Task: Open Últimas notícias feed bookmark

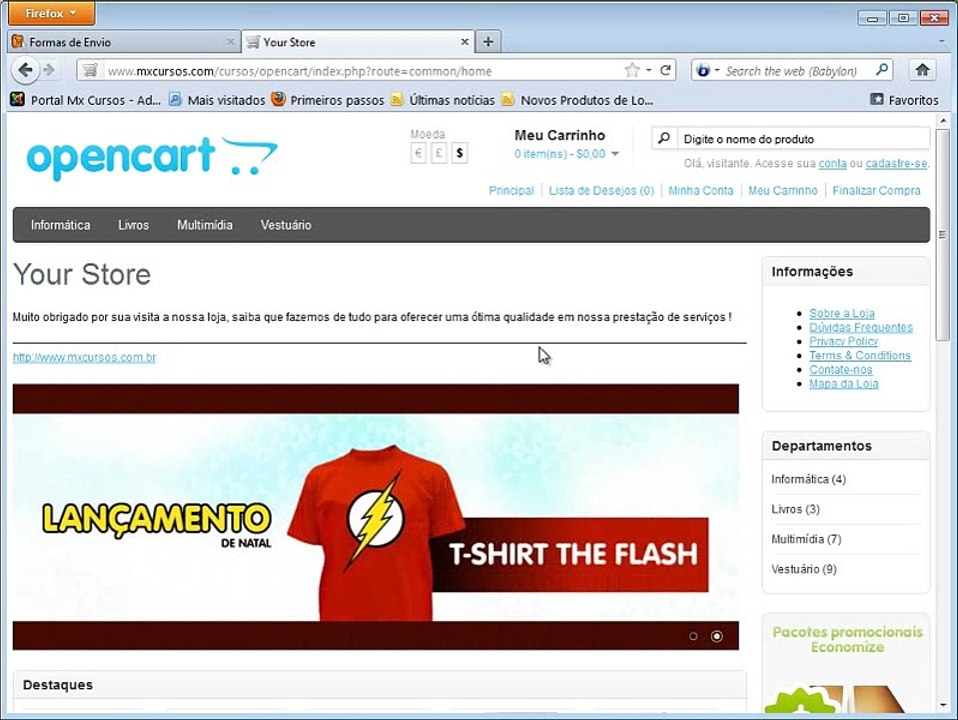Action: point(443,100)
